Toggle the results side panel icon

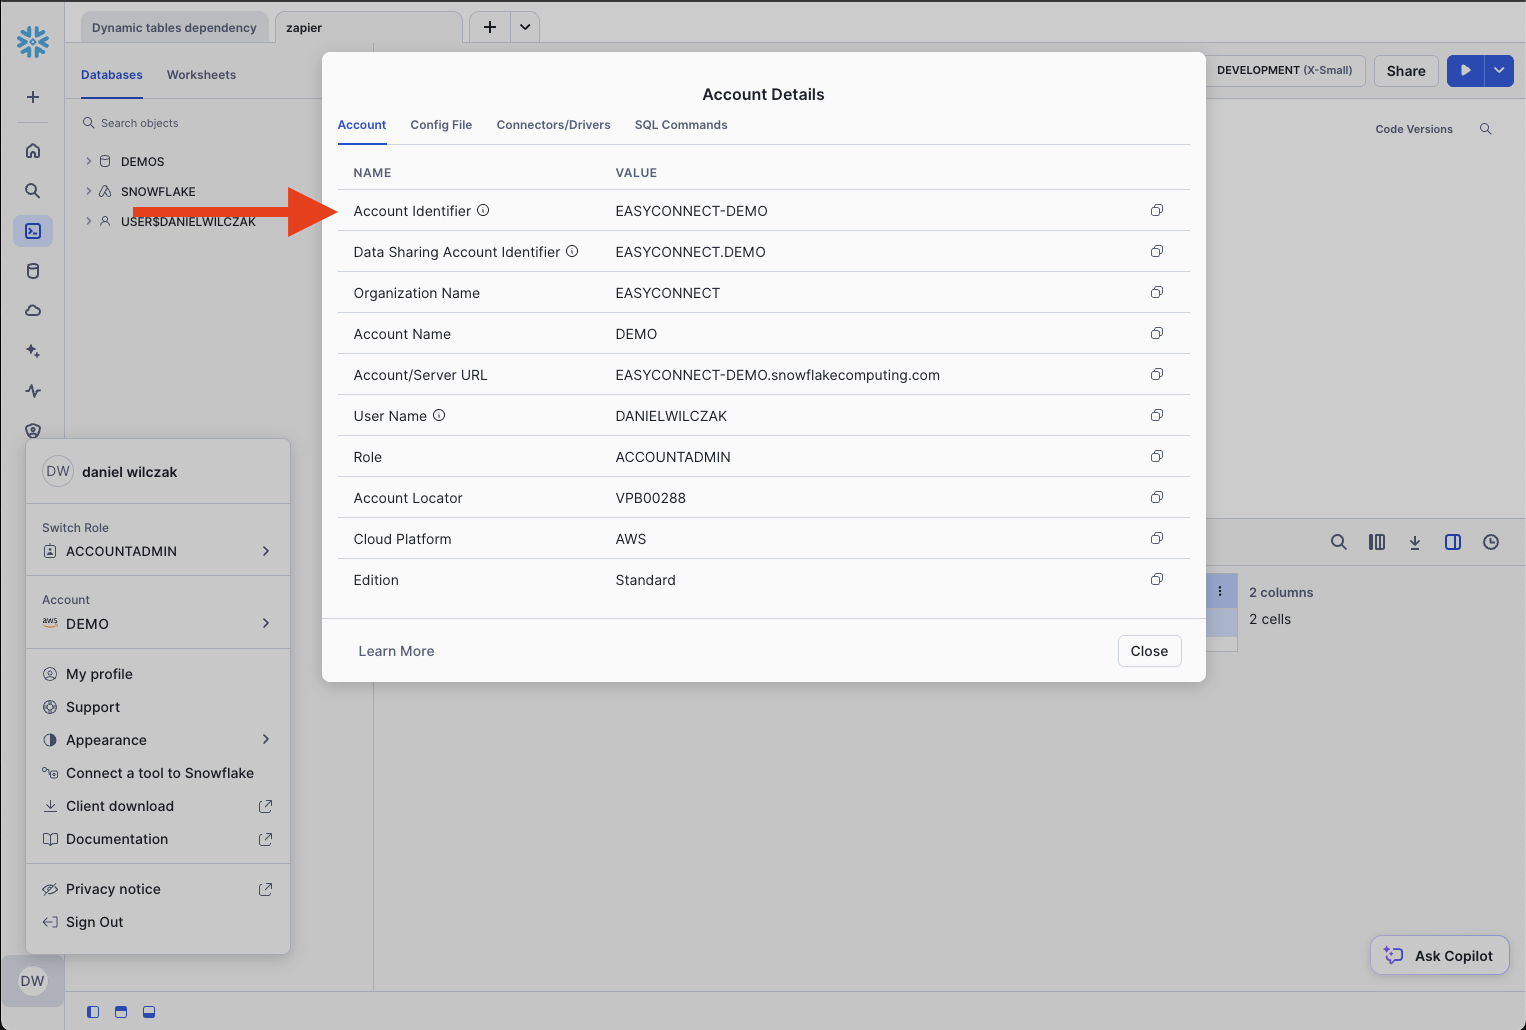tap(1453, 542)
